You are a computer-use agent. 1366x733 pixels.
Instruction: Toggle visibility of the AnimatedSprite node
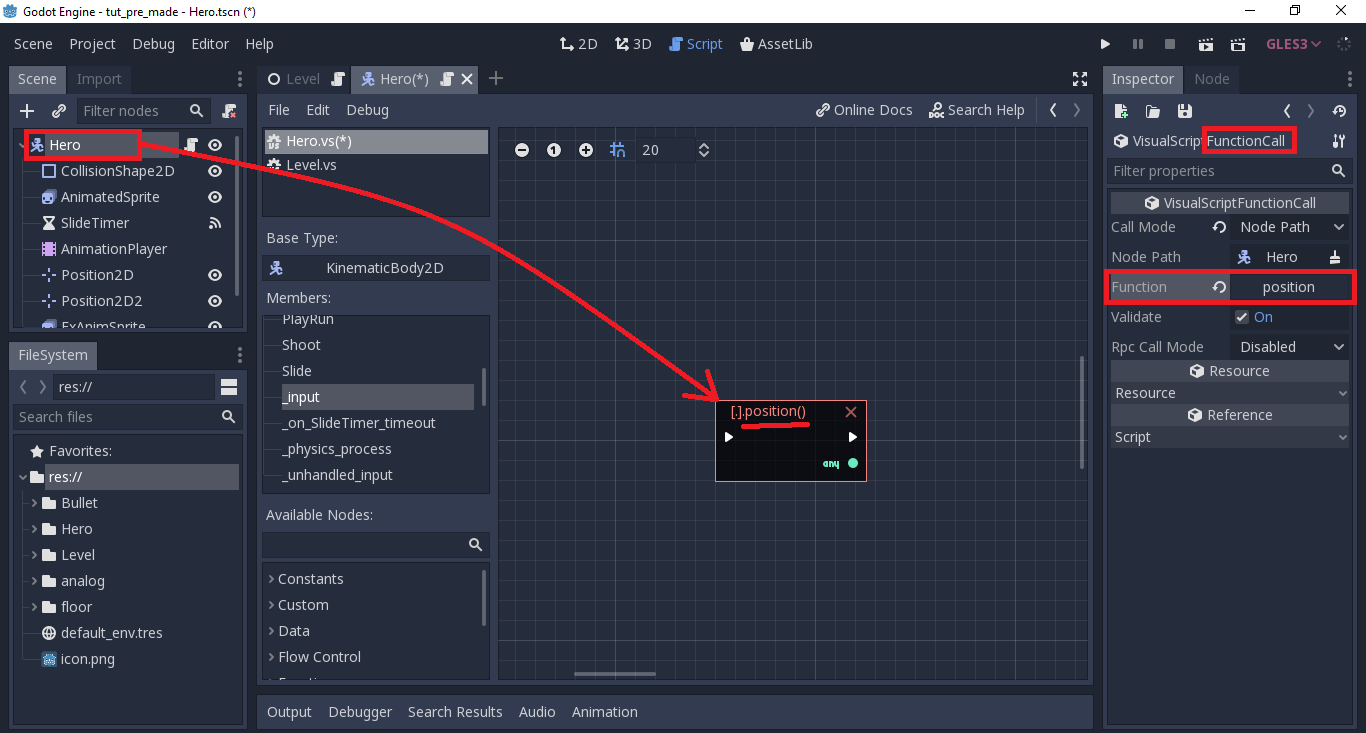214,197
